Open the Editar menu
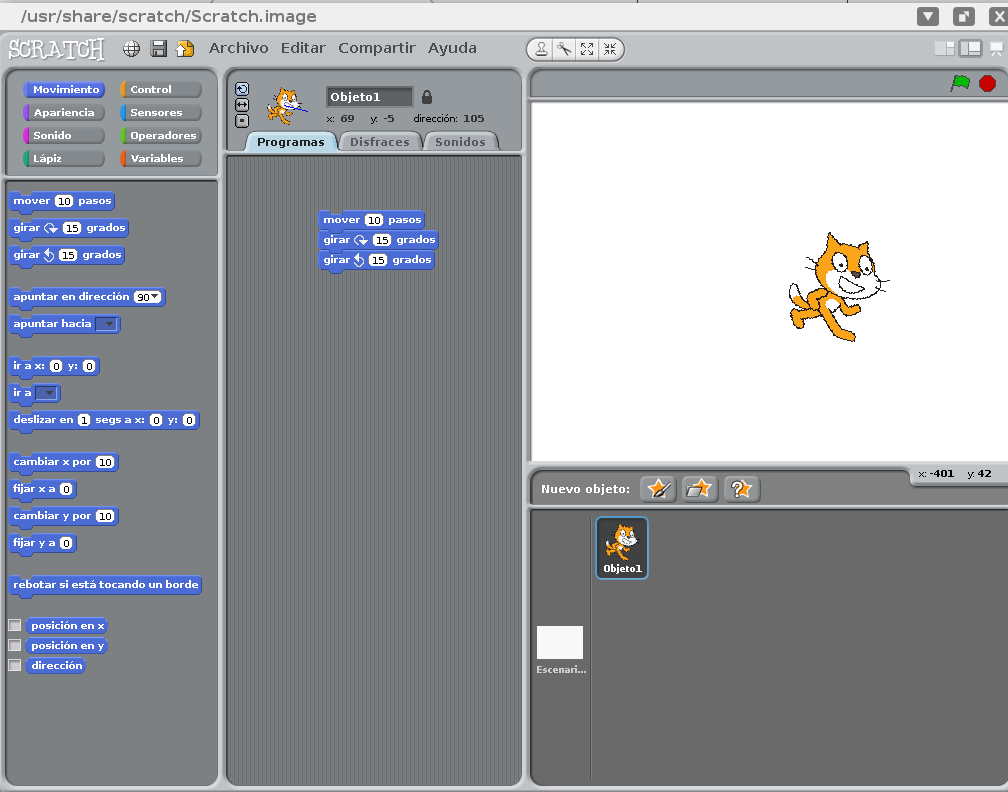 point(303,48)
